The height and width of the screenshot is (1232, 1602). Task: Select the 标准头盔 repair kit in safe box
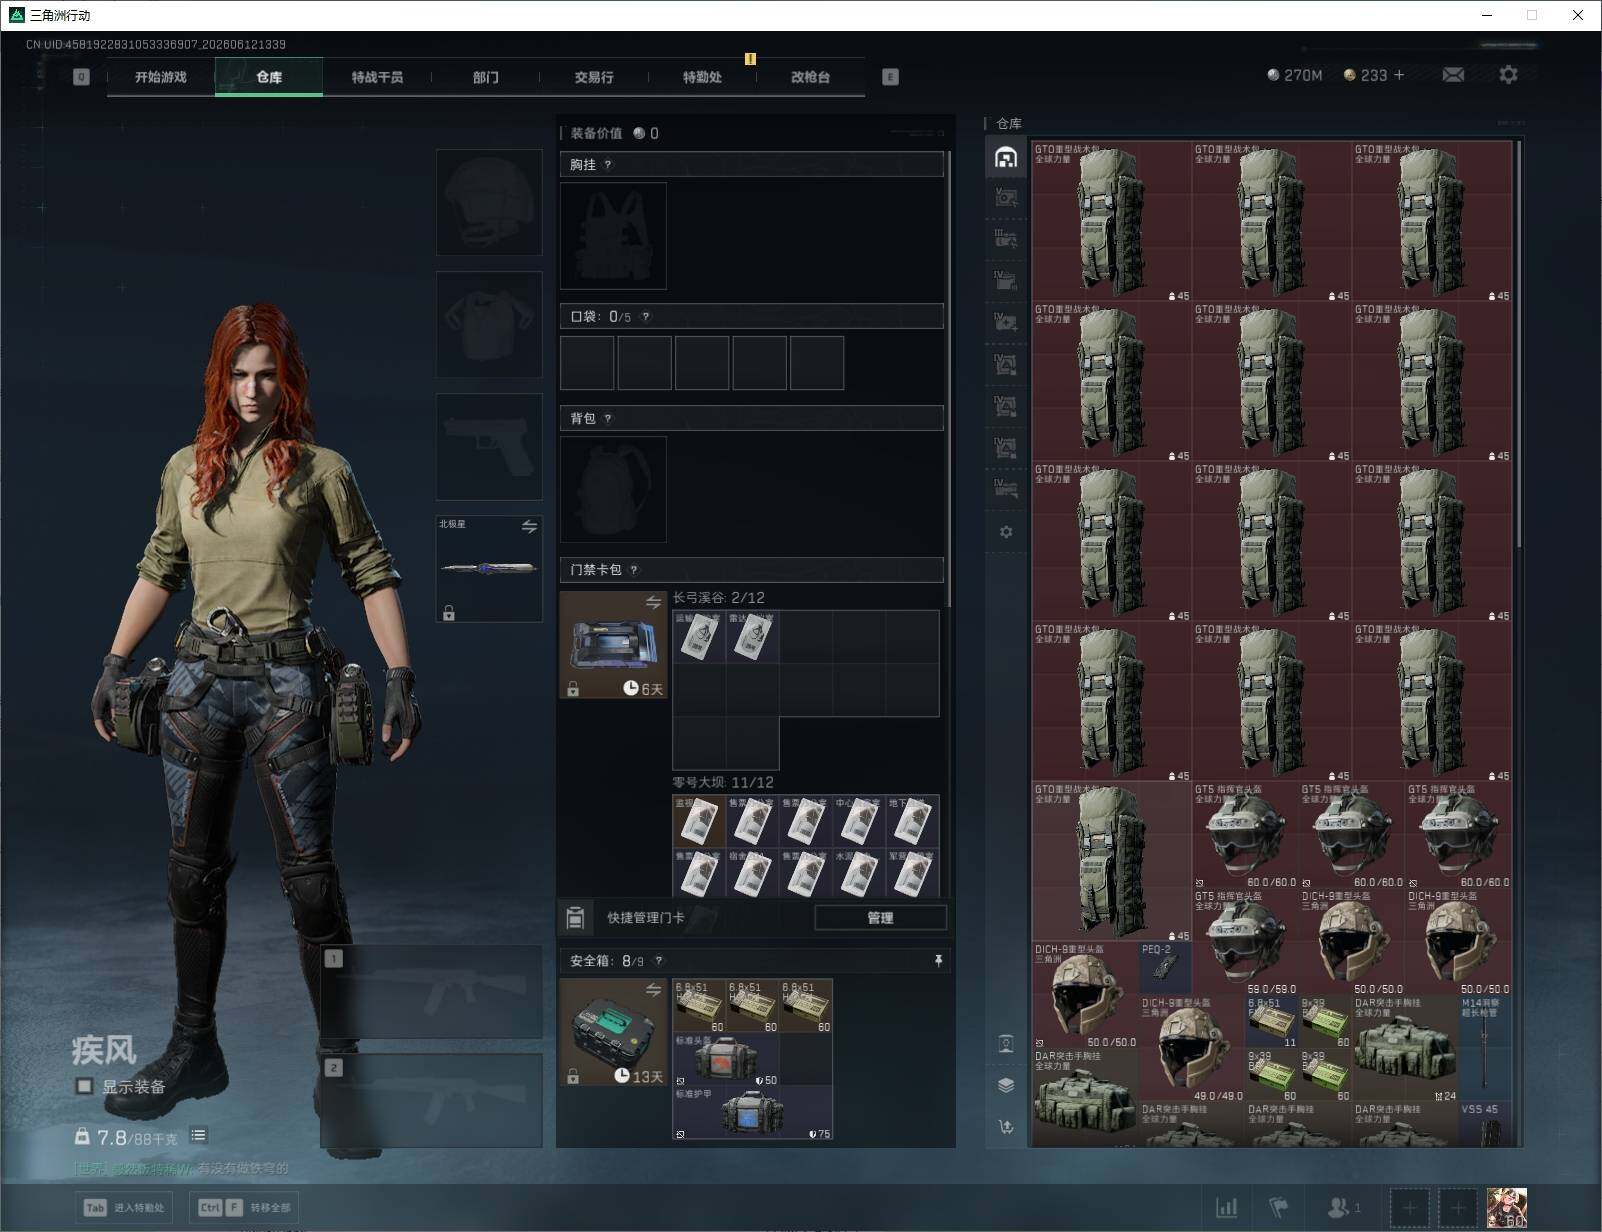[x=726, y=1060]
